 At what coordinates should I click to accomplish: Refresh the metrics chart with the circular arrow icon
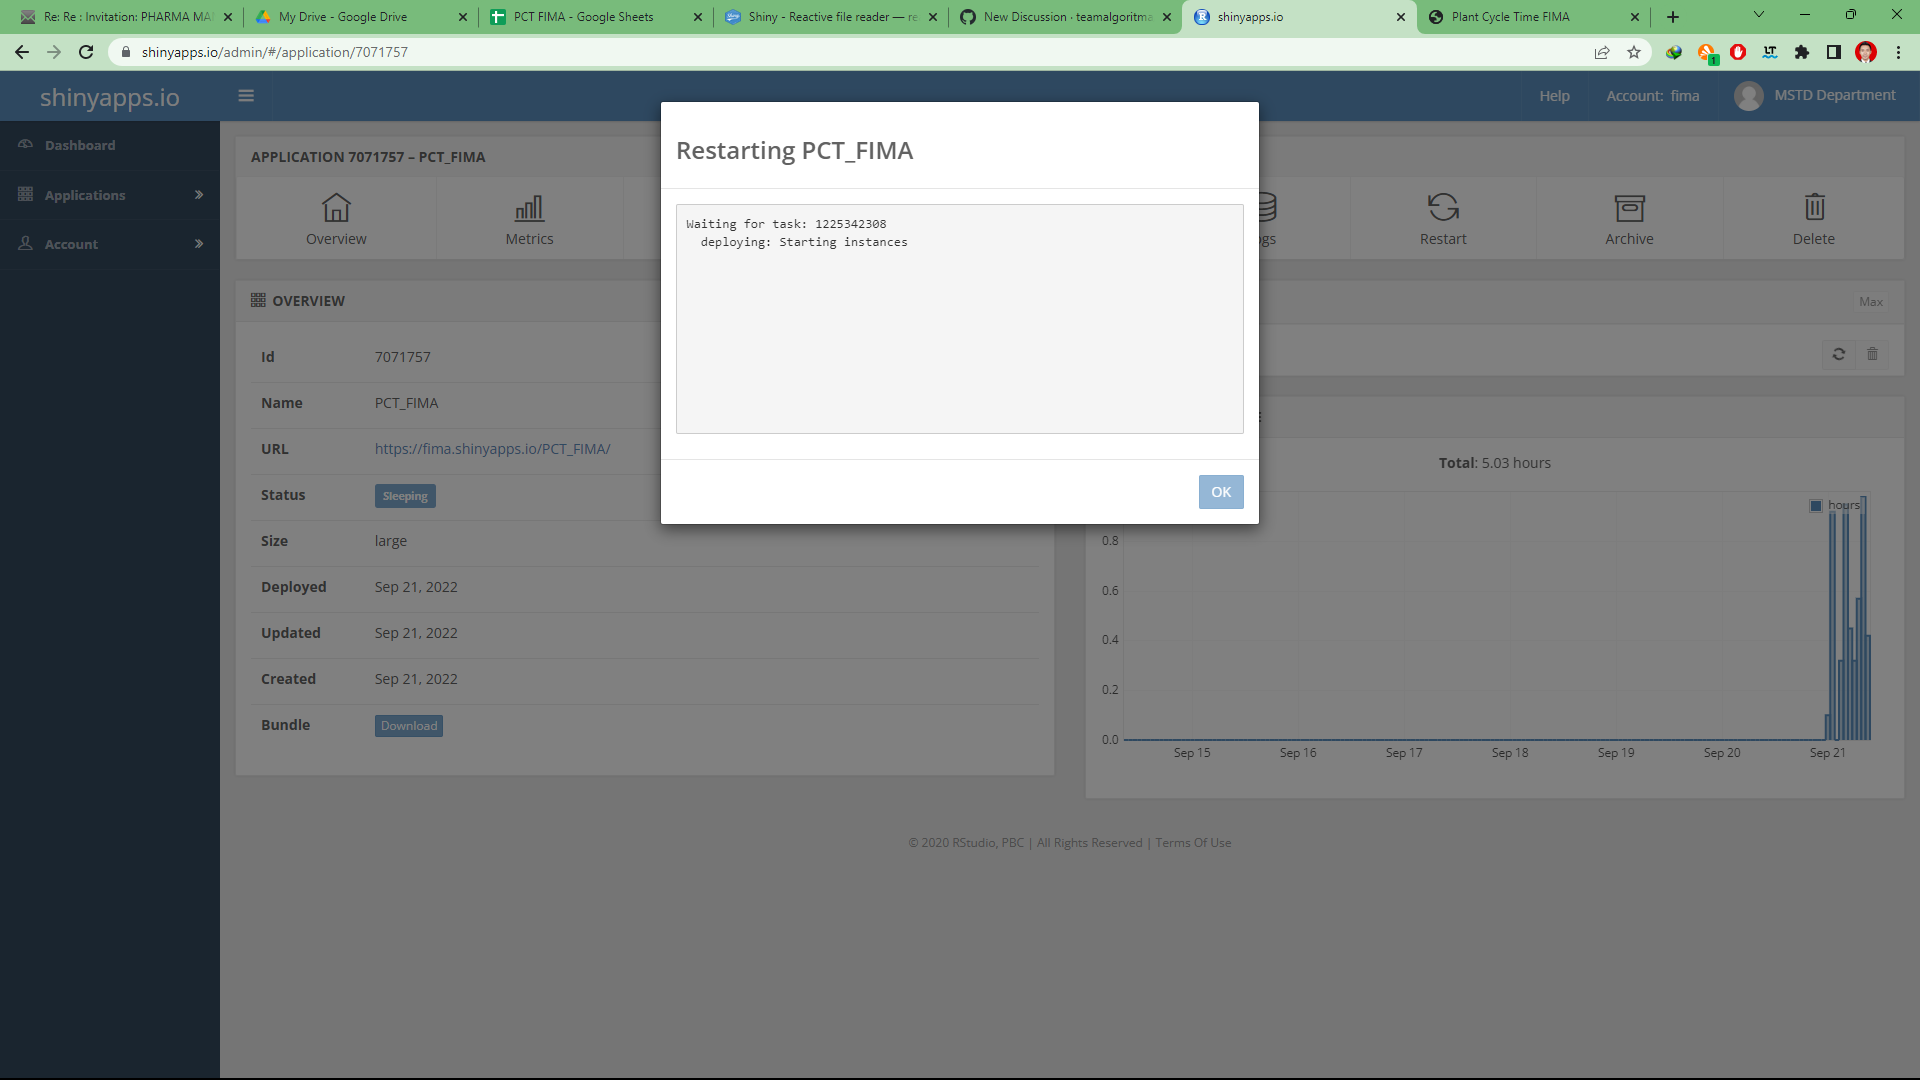[1838, 354]
